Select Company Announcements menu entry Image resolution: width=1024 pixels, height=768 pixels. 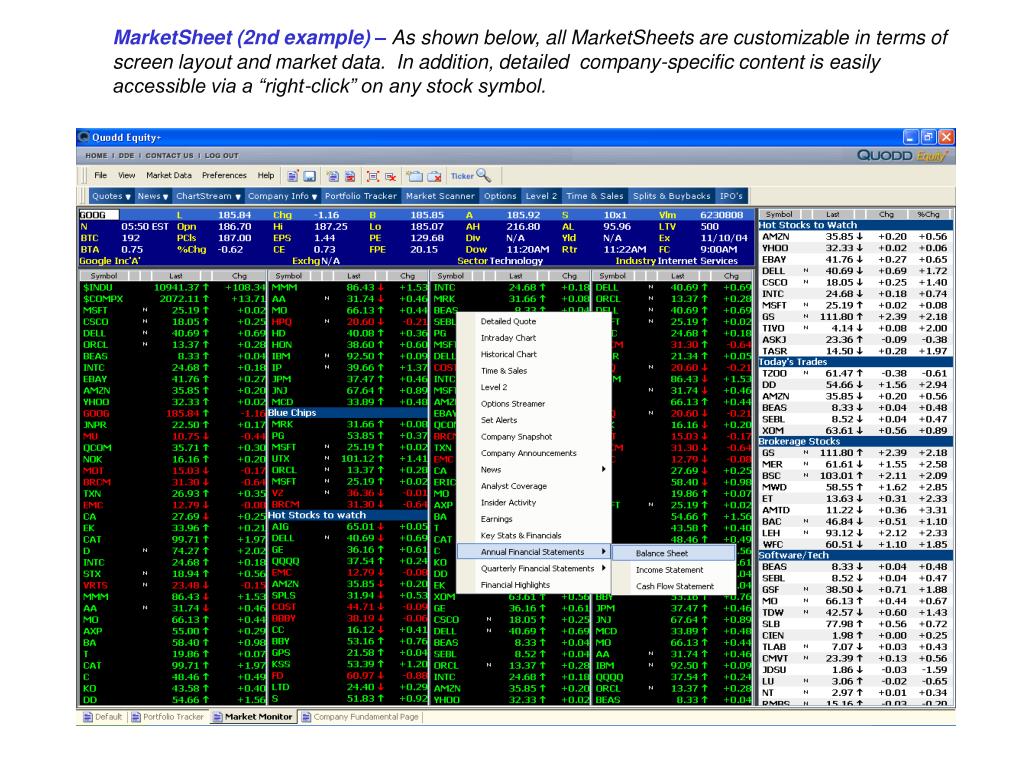pyautogui.click(x=528, y=453)
